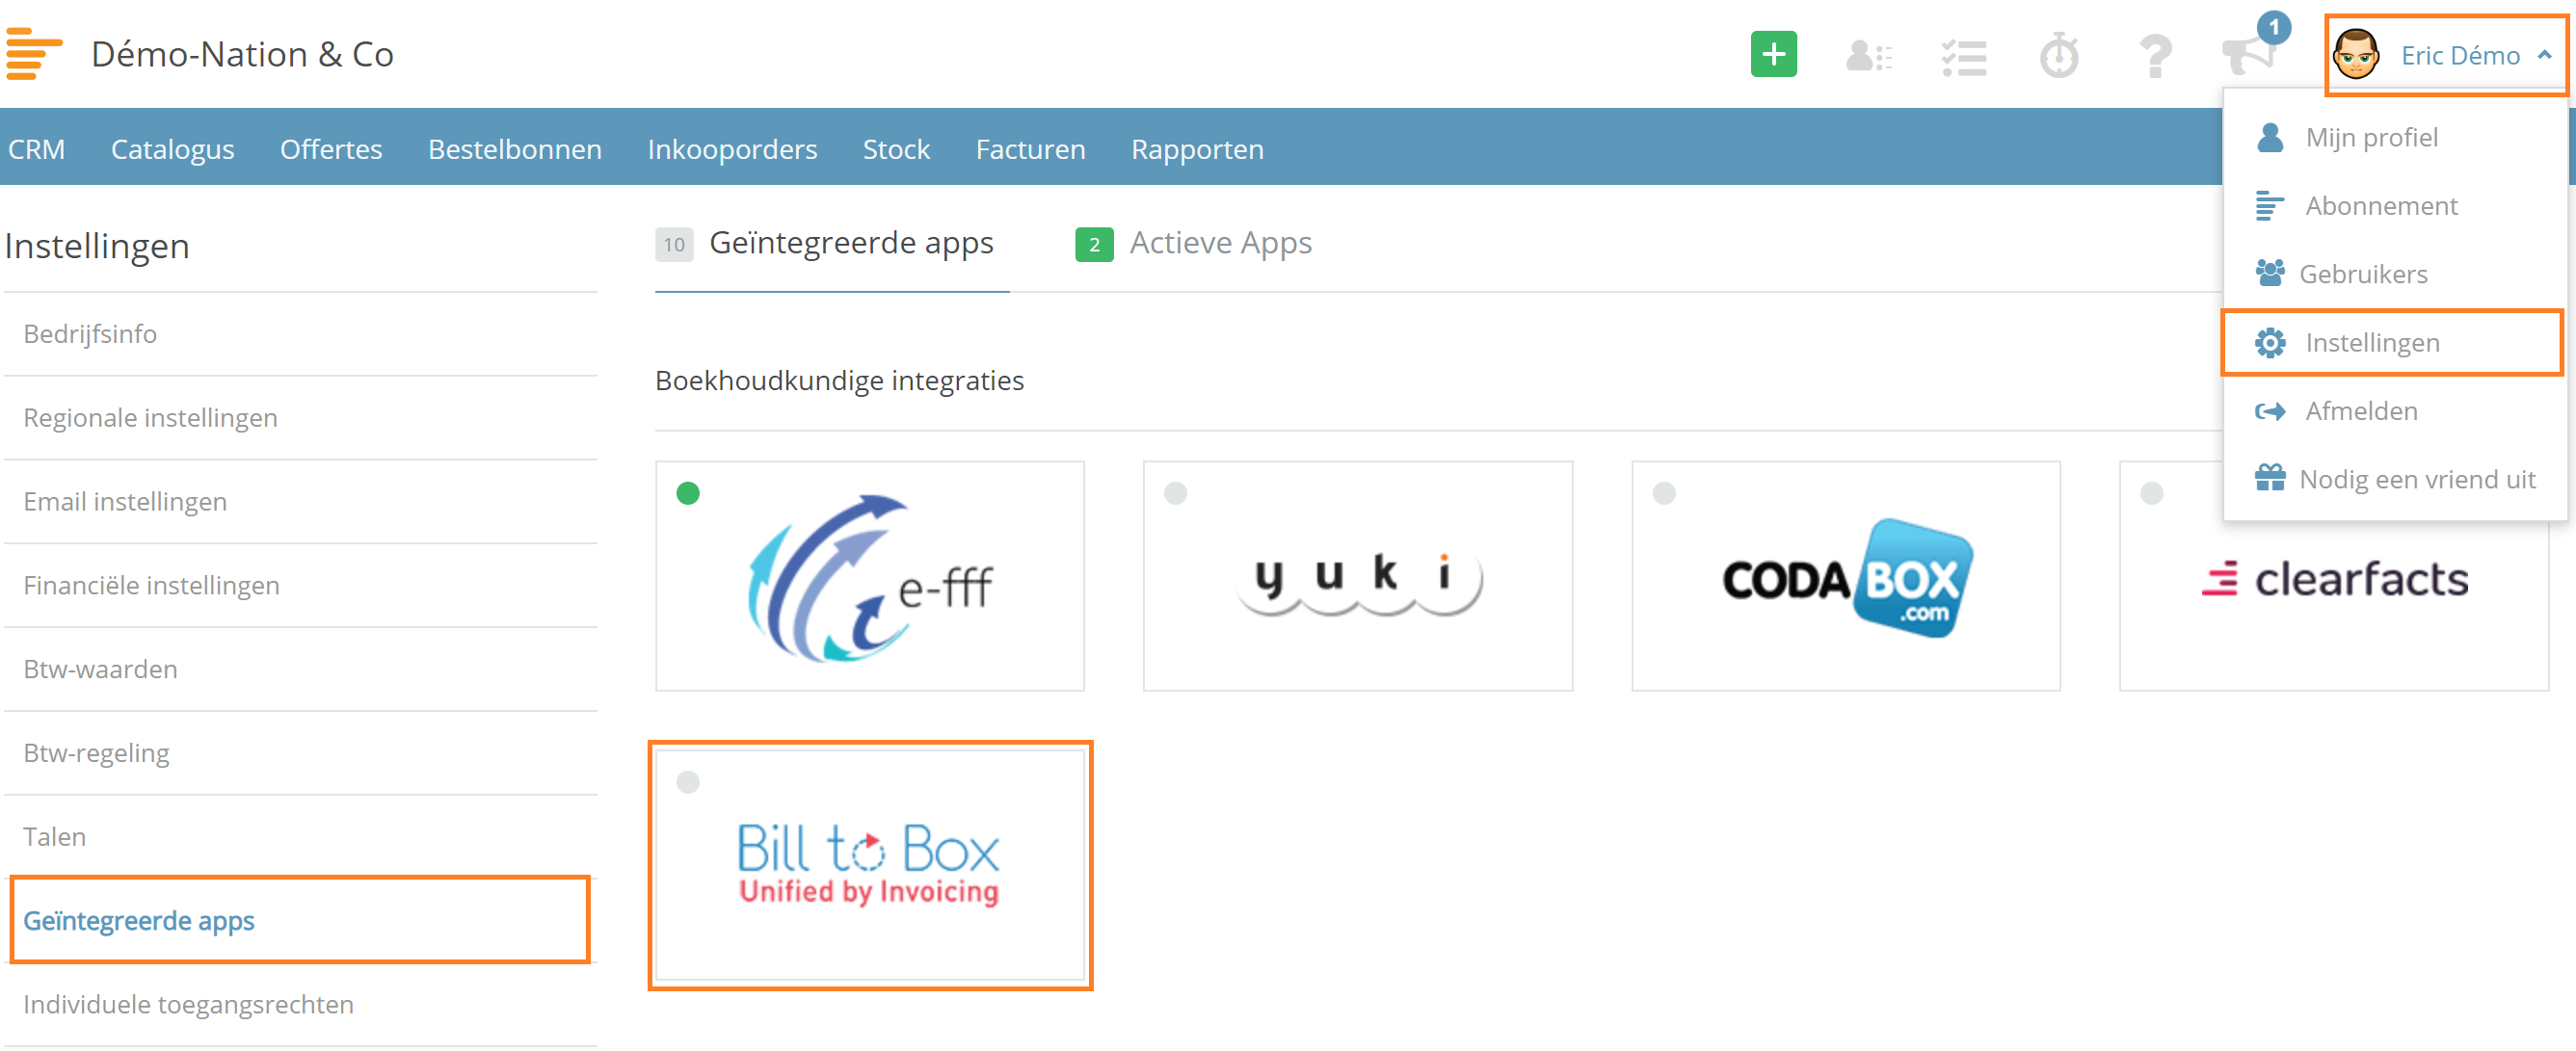Click Eric Démo's avatar picture
Viewport: 2576px width, 1051px height.
click(2355, 55)
